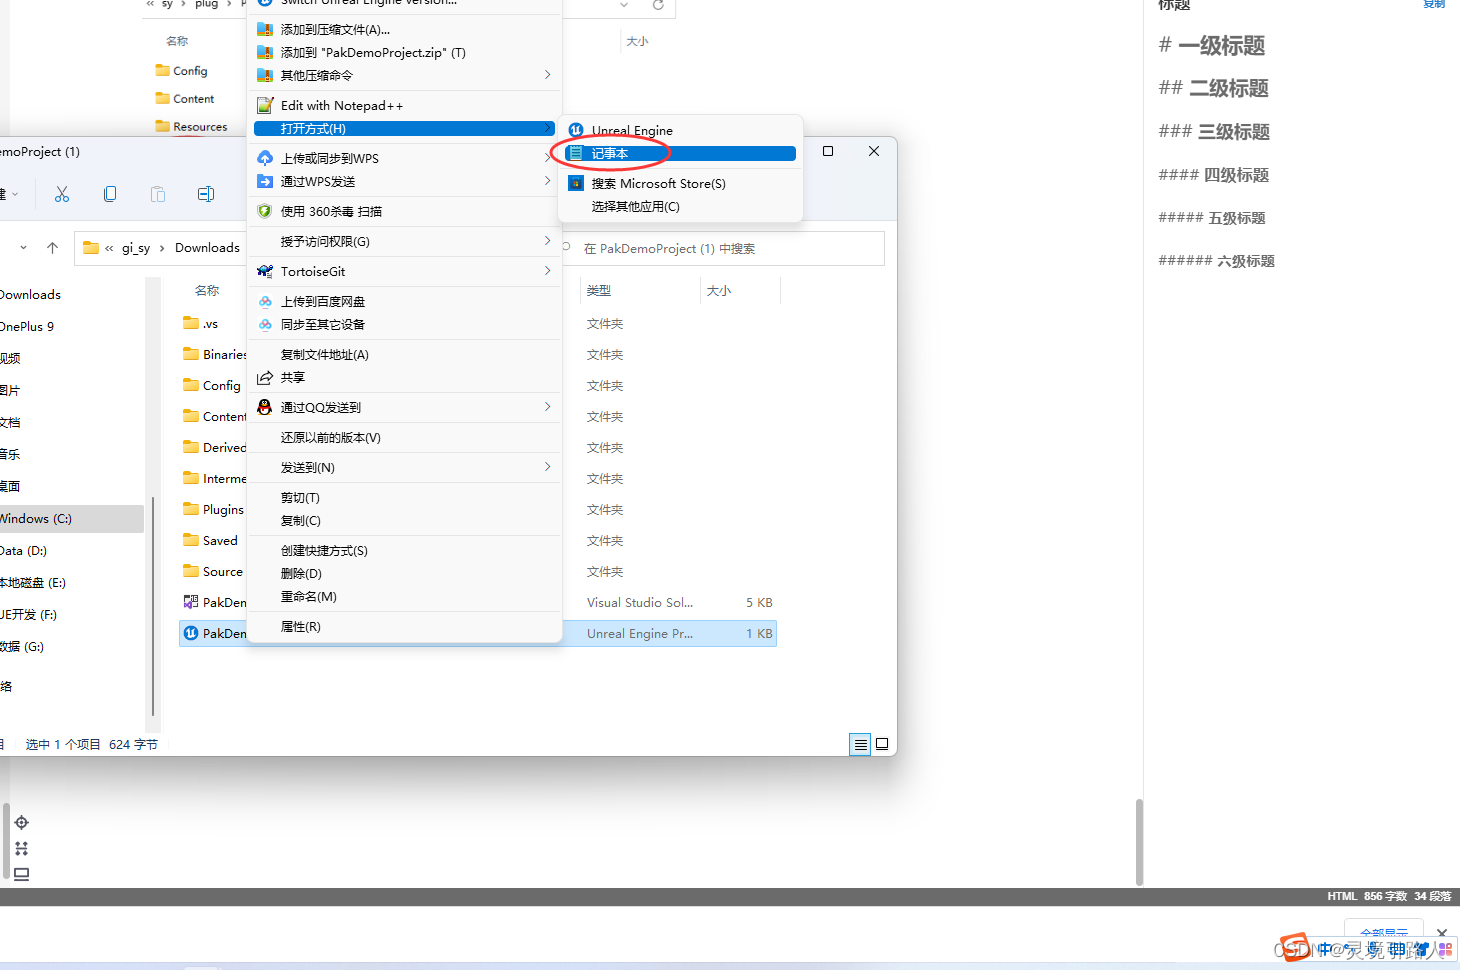Click 重命名(M) in context menu
Image resolution: width=1460 pixels, height=970 pixels.
[x=405, y=596]
